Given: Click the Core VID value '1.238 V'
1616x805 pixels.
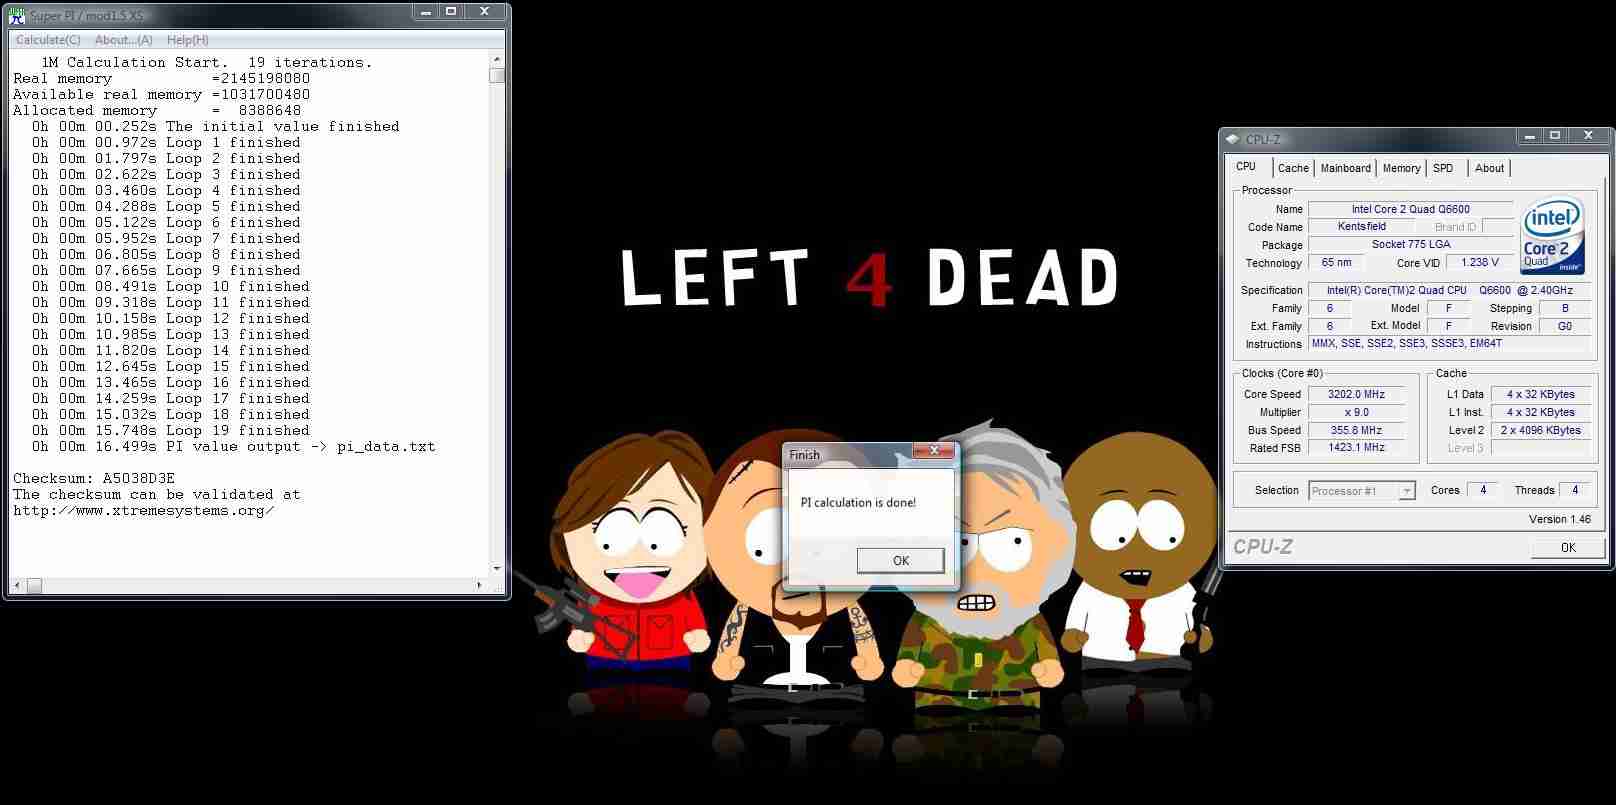Looking at the screenshot, I should [1480, 263].
